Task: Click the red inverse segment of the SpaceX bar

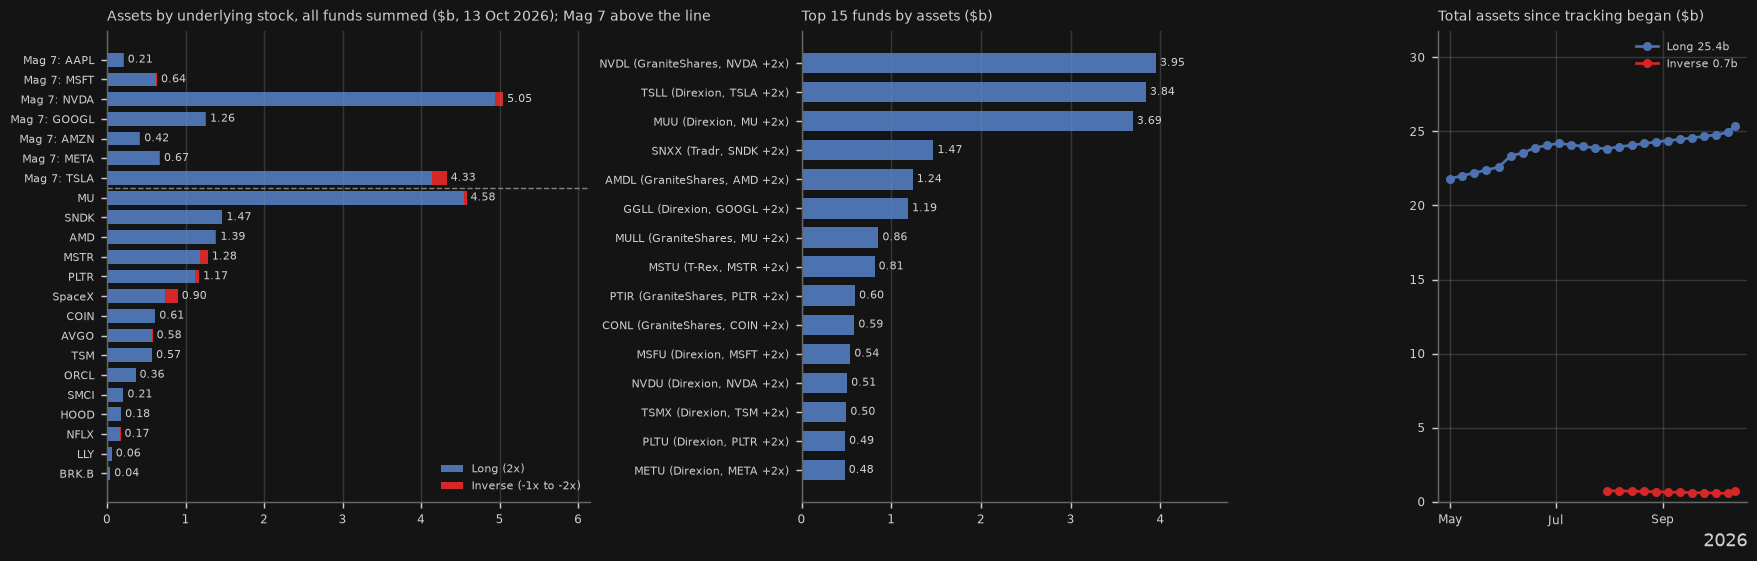Action: coord(171,296)
